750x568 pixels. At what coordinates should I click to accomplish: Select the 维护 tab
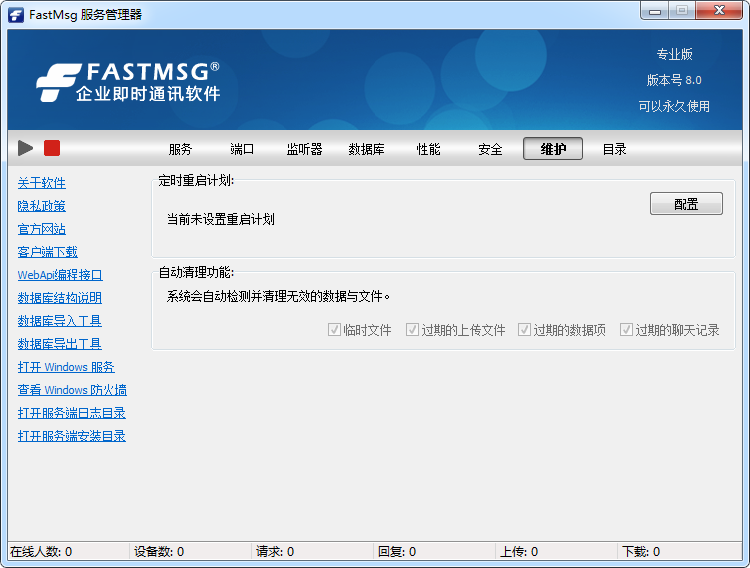pyautogui.click(x=553, y=149)
